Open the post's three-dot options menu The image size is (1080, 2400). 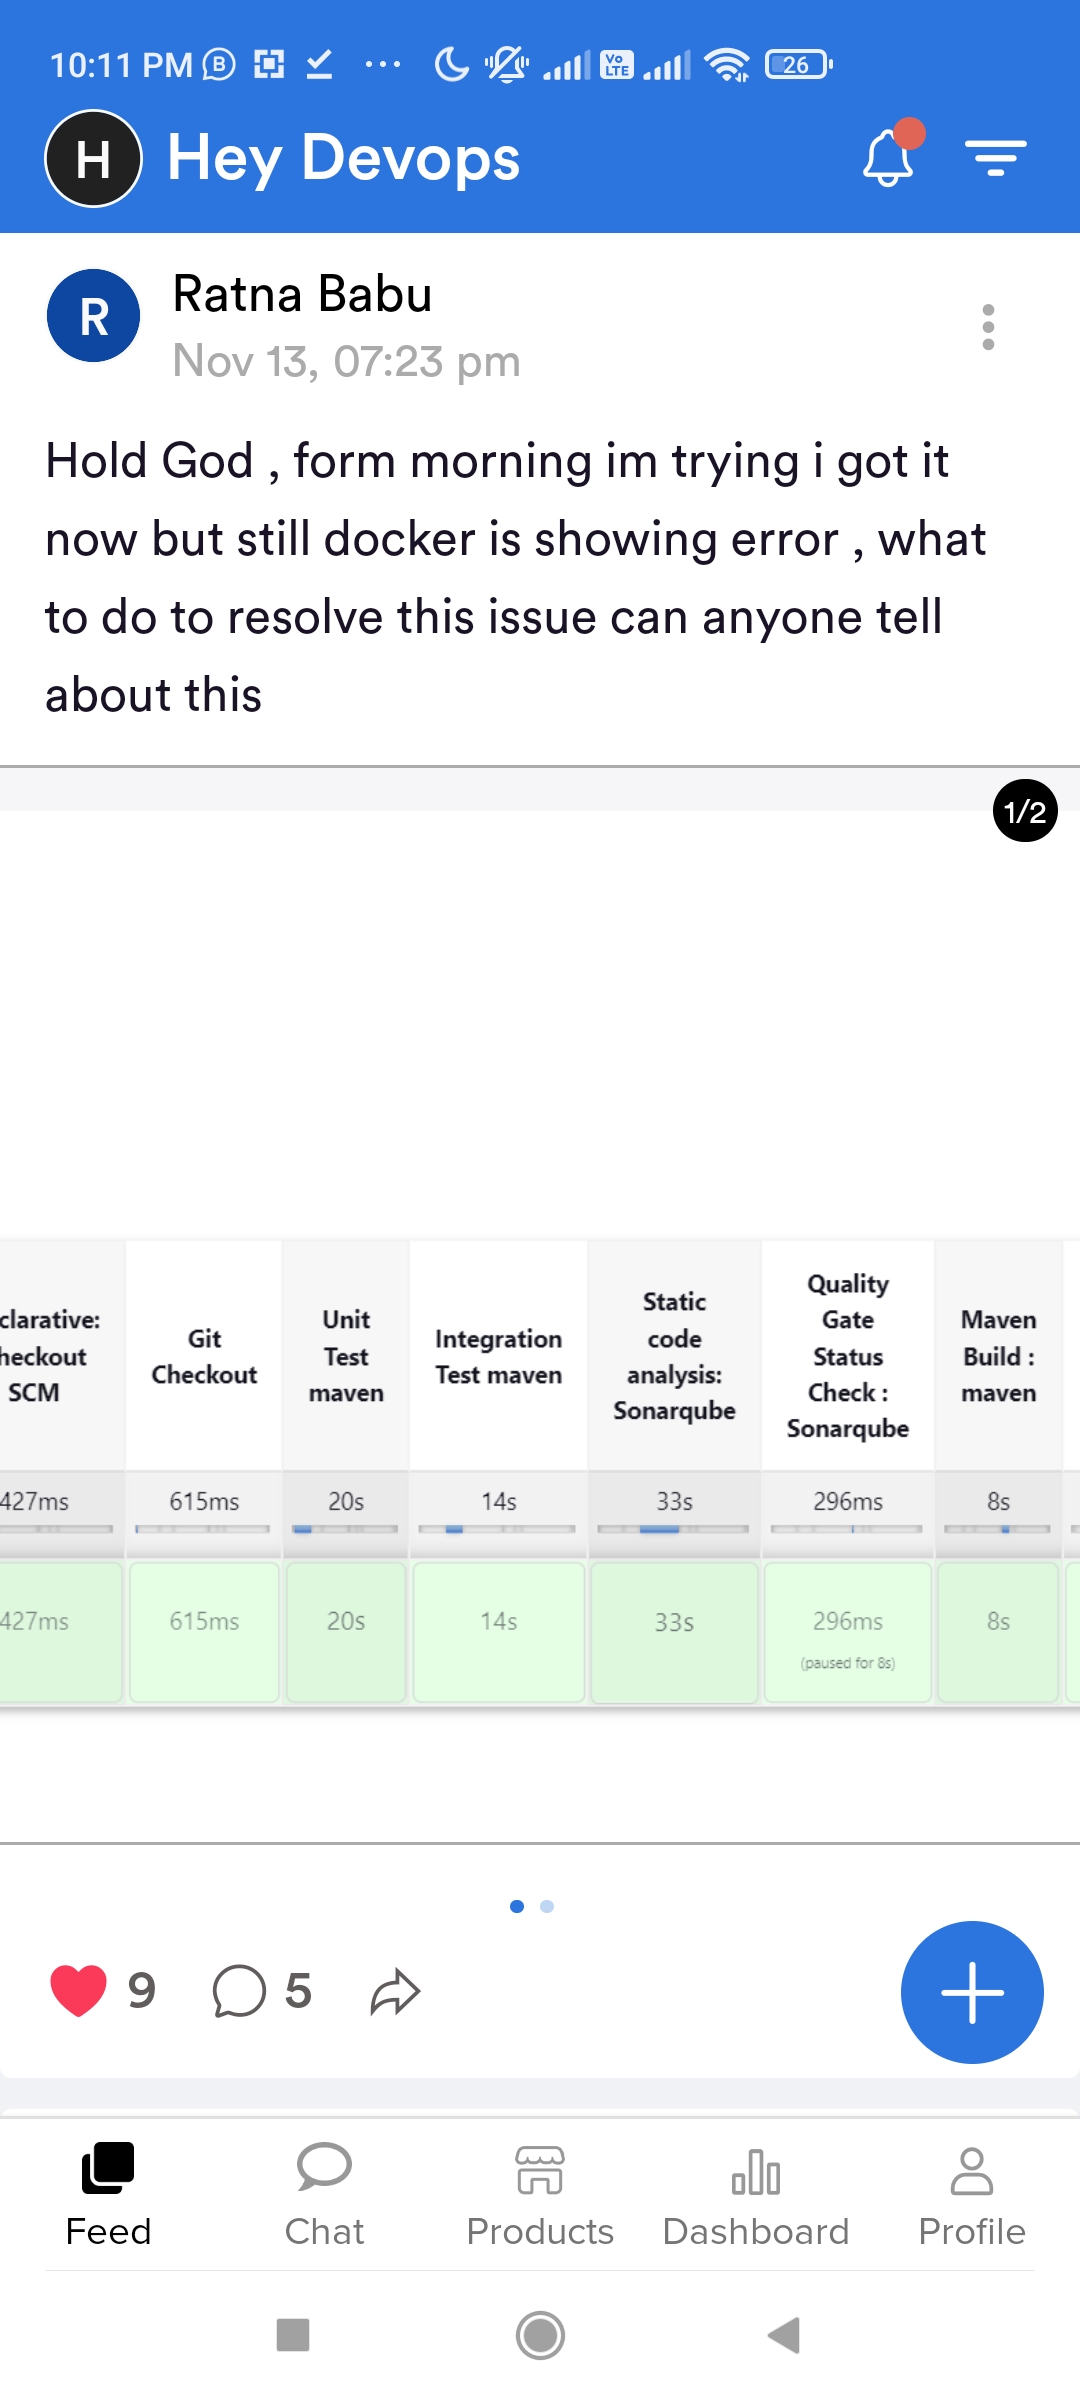[988, 327]
